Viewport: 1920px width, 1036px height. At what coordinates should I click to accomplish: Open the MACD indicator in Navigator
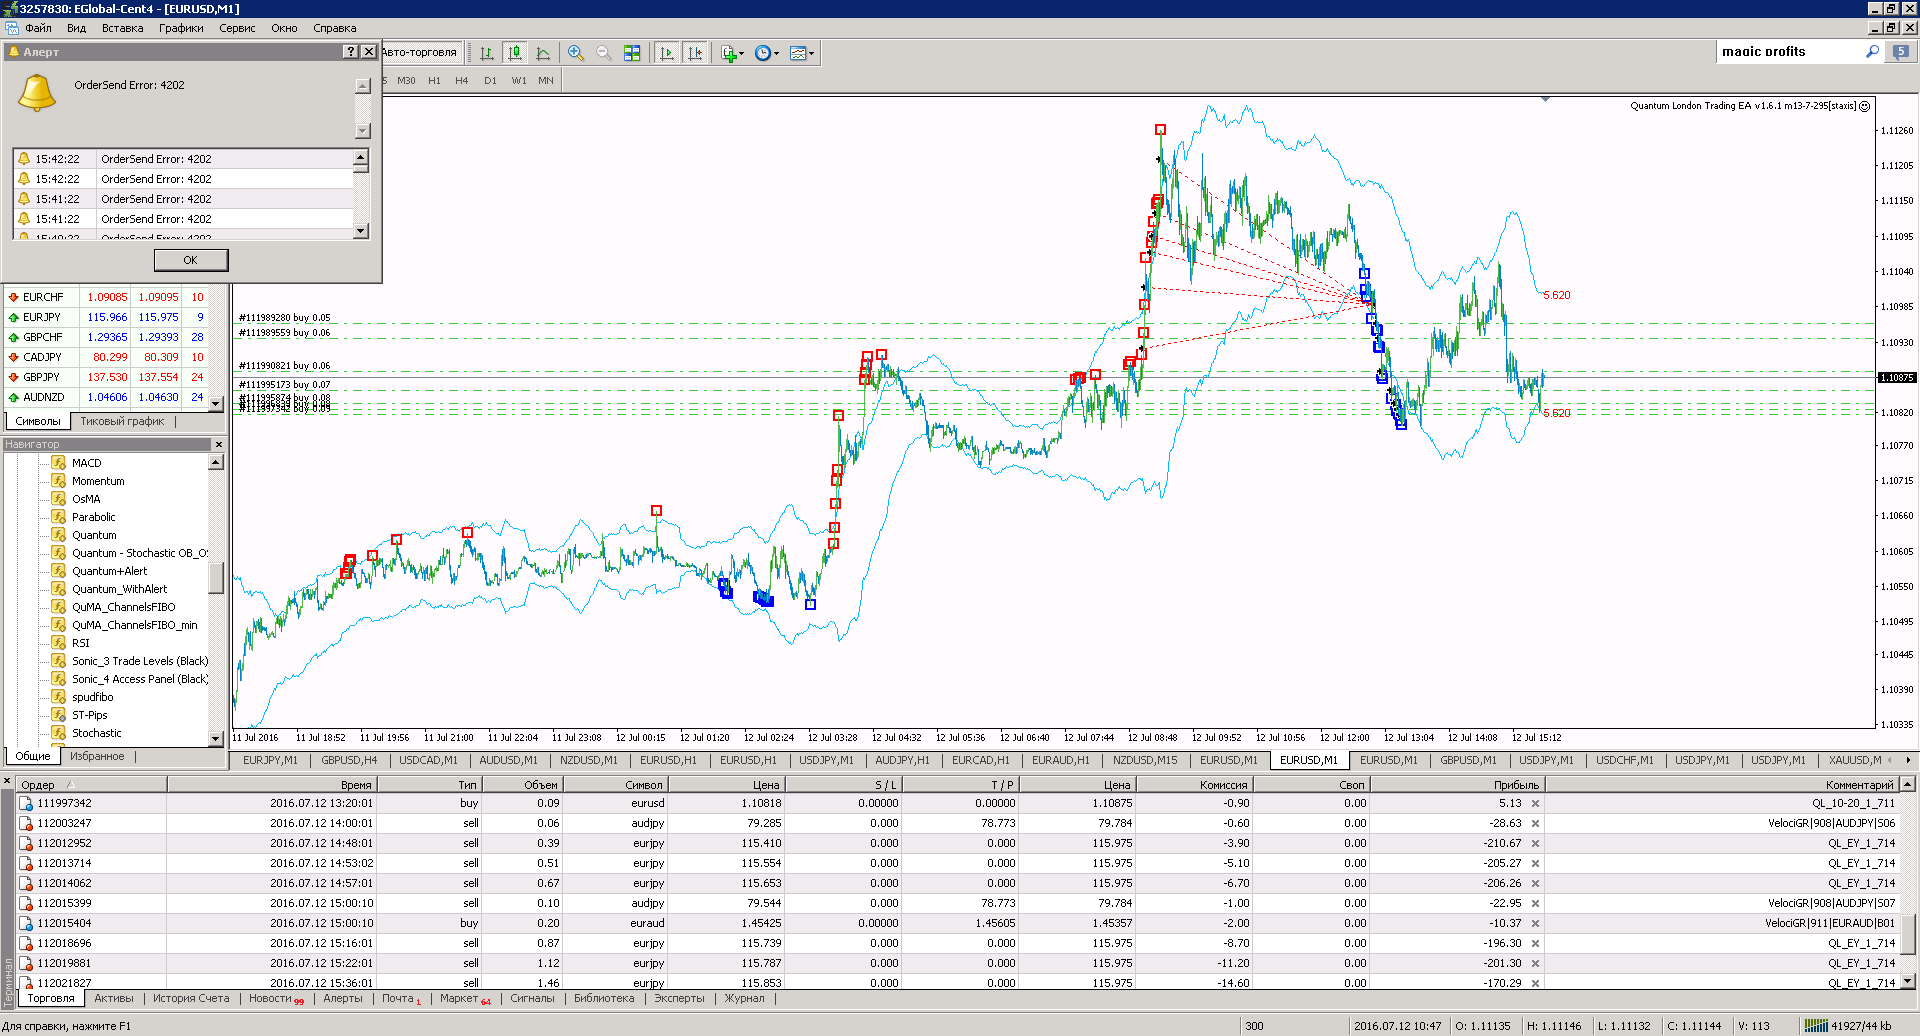pos(86,463)
